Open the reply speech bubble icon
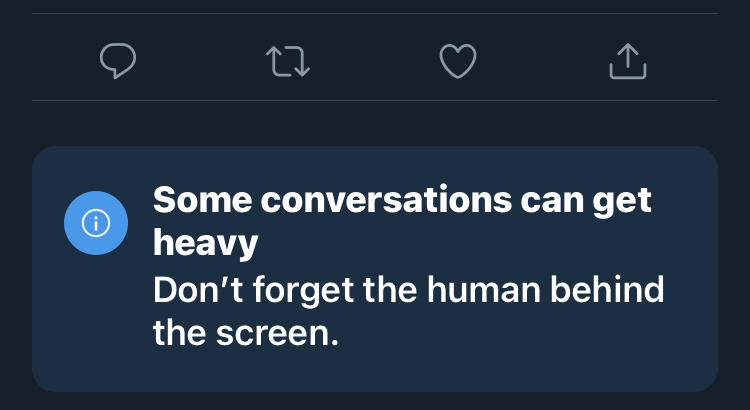Viewport: 750px width, 410px height. tap(118, 61)
